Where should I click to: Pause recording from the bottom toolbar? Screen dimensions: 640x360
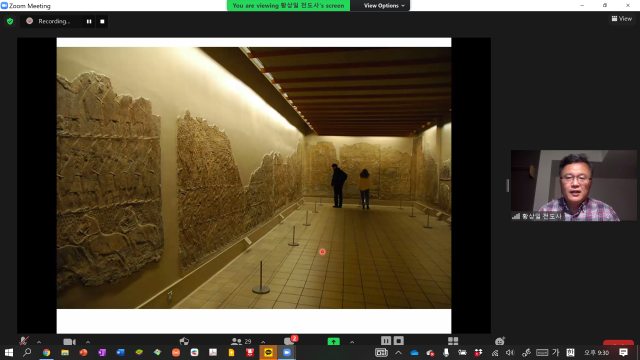(386, 340)
